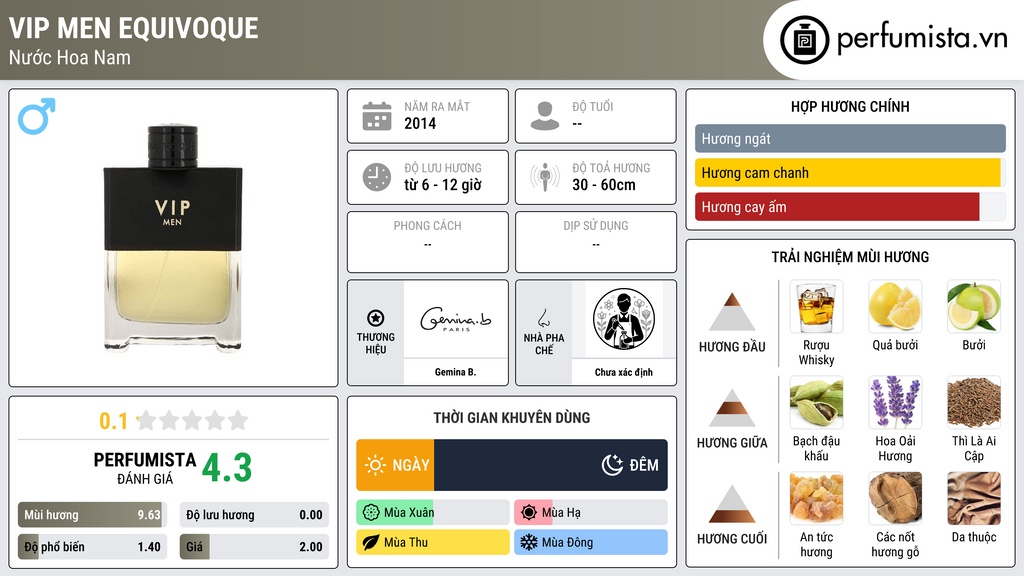Click the perfumista.vn site name
1024x576 pixels.
[x=922, y=39]
